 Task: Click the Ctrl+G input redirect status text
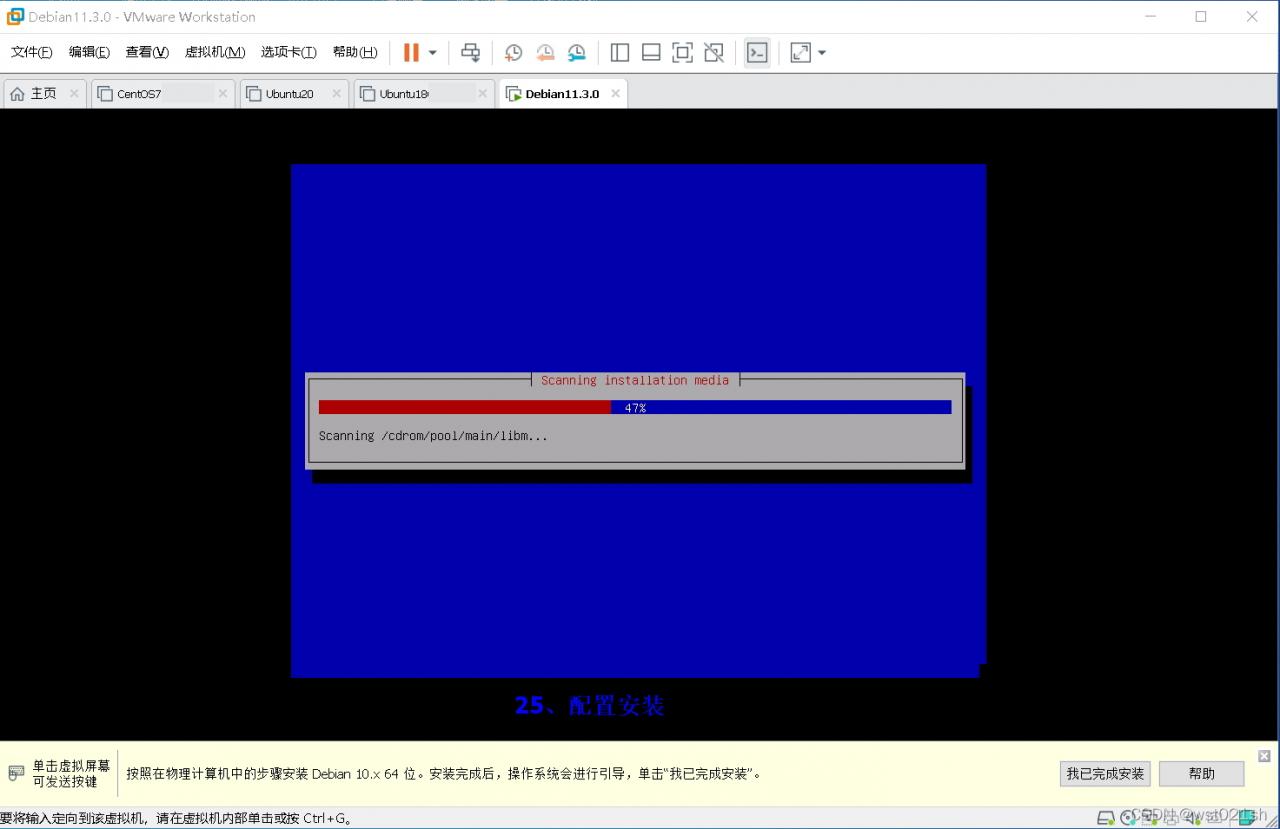[x=176, y=819]
